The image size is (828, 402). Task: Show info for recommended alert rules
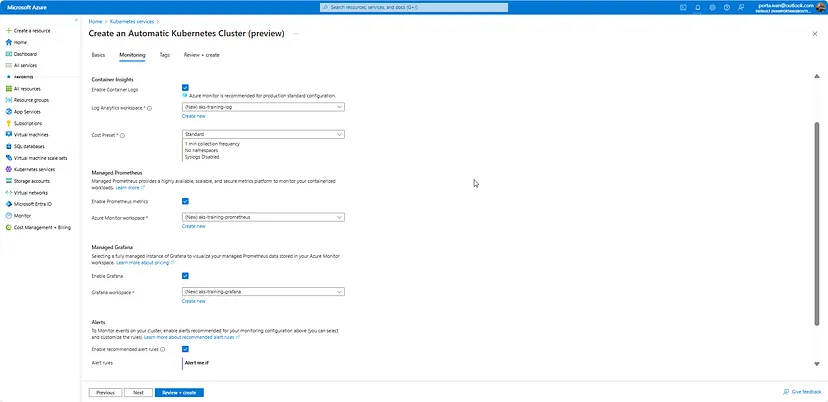(163, 349)
